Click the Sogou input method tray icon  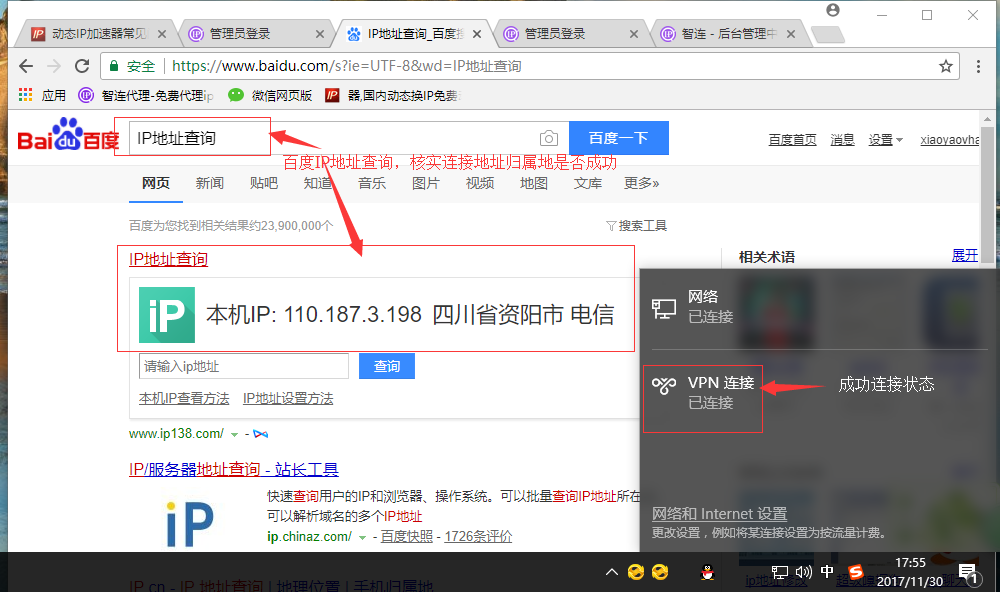click(x=853, y=573)
